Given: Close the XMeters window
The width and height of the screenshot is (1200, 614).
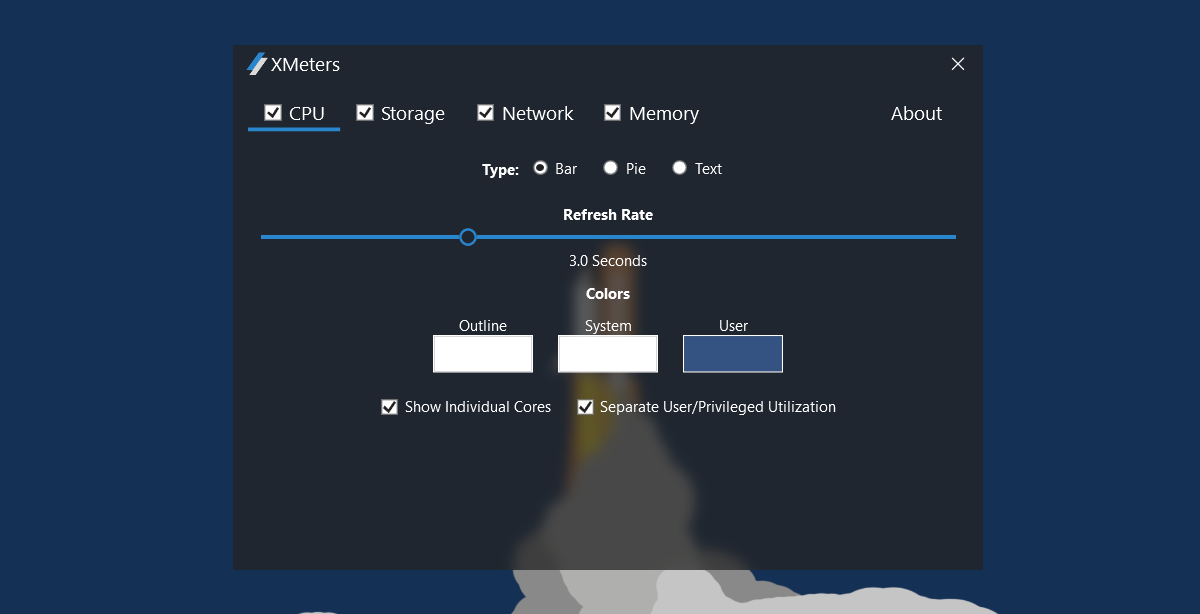Looking at the screenshot, I should pyautogui.click(x=958, y=64).
